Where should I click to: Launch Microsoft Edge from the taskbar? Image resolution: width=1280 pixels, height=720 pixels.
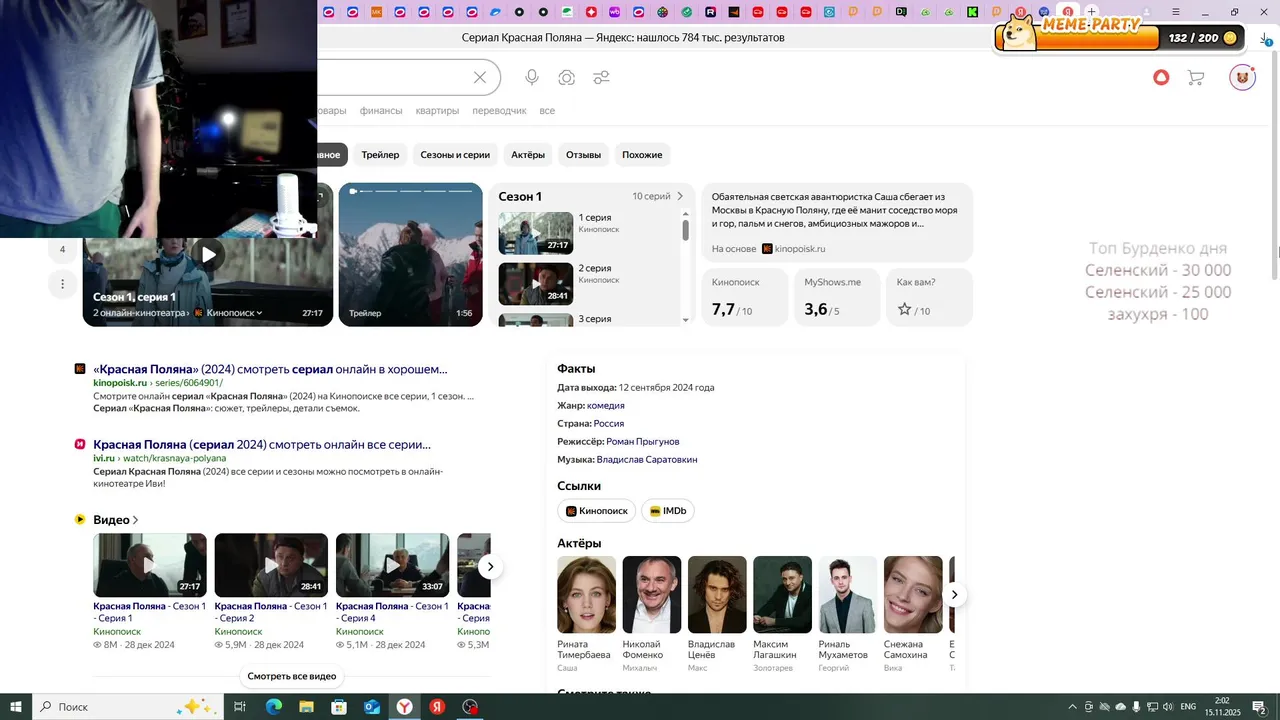(273, 706)
